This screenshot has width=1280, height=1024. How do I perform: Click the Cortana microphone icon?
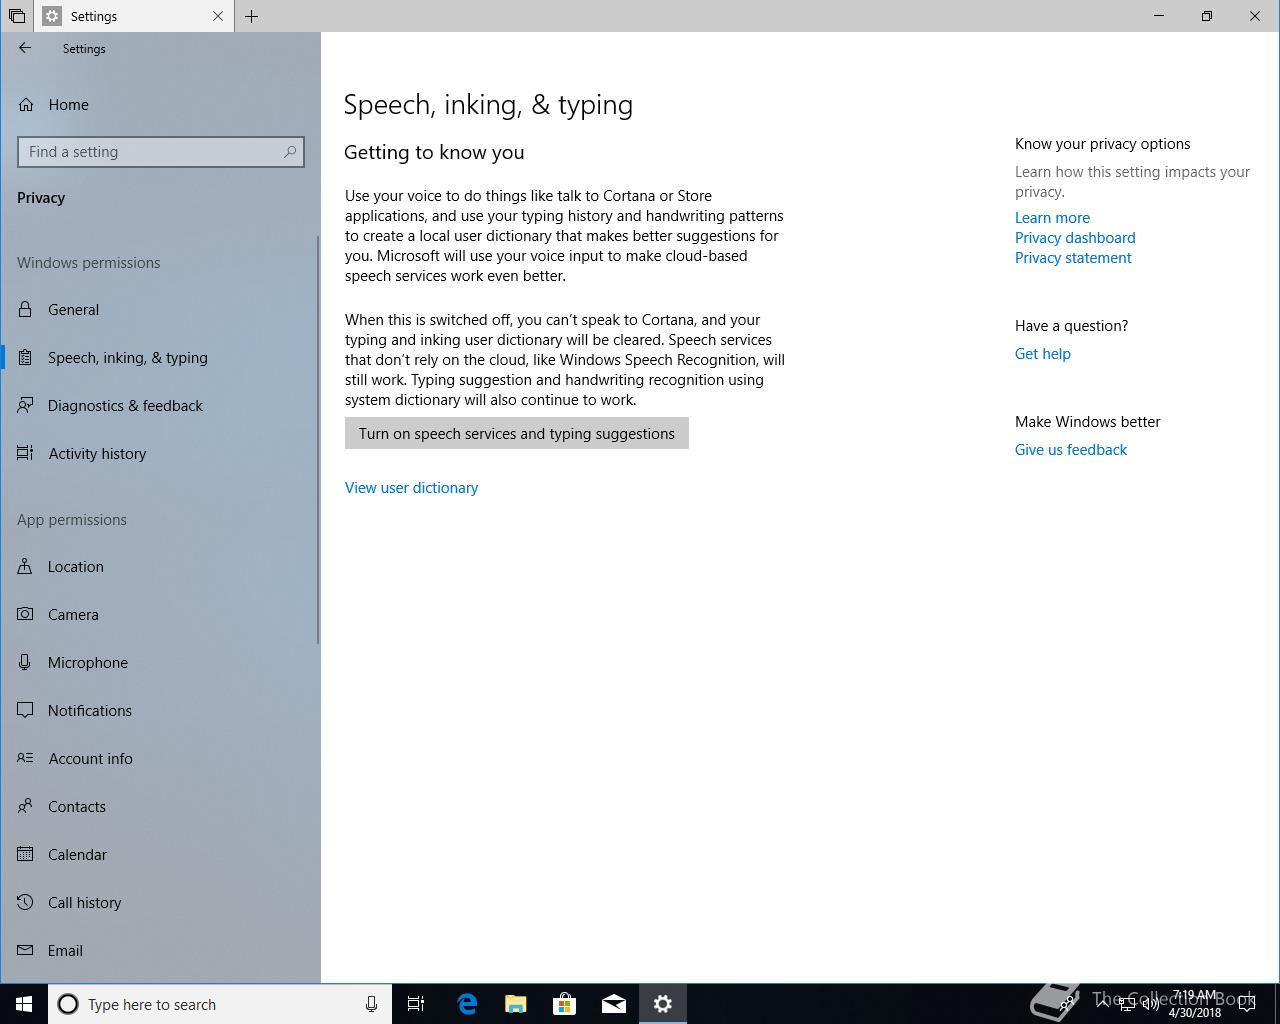371,1004
